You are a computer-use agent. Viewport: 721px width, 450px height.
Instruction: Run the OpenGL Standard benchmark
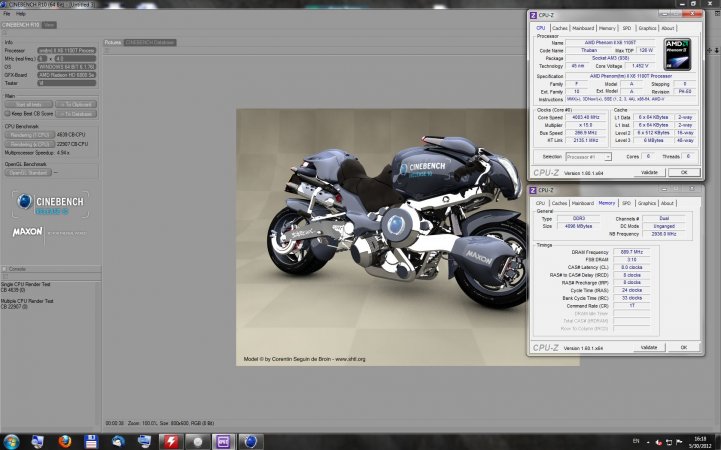(28, 173)
